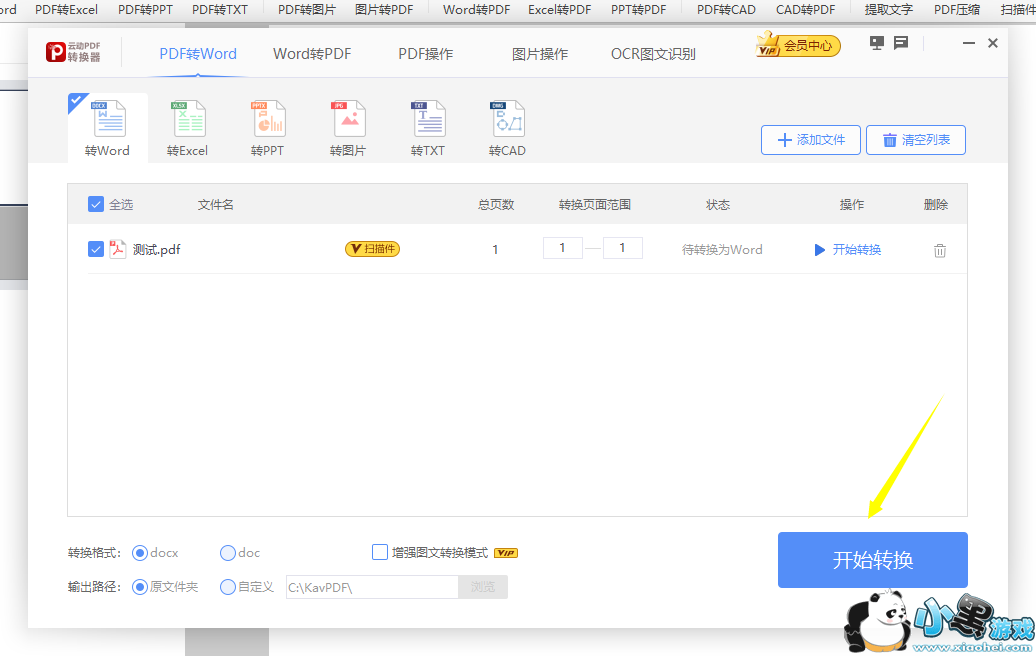Choose the 转PPT format icon
Image resolution: width=1036 pixels, height=656 pixels.
click(268, 120)
